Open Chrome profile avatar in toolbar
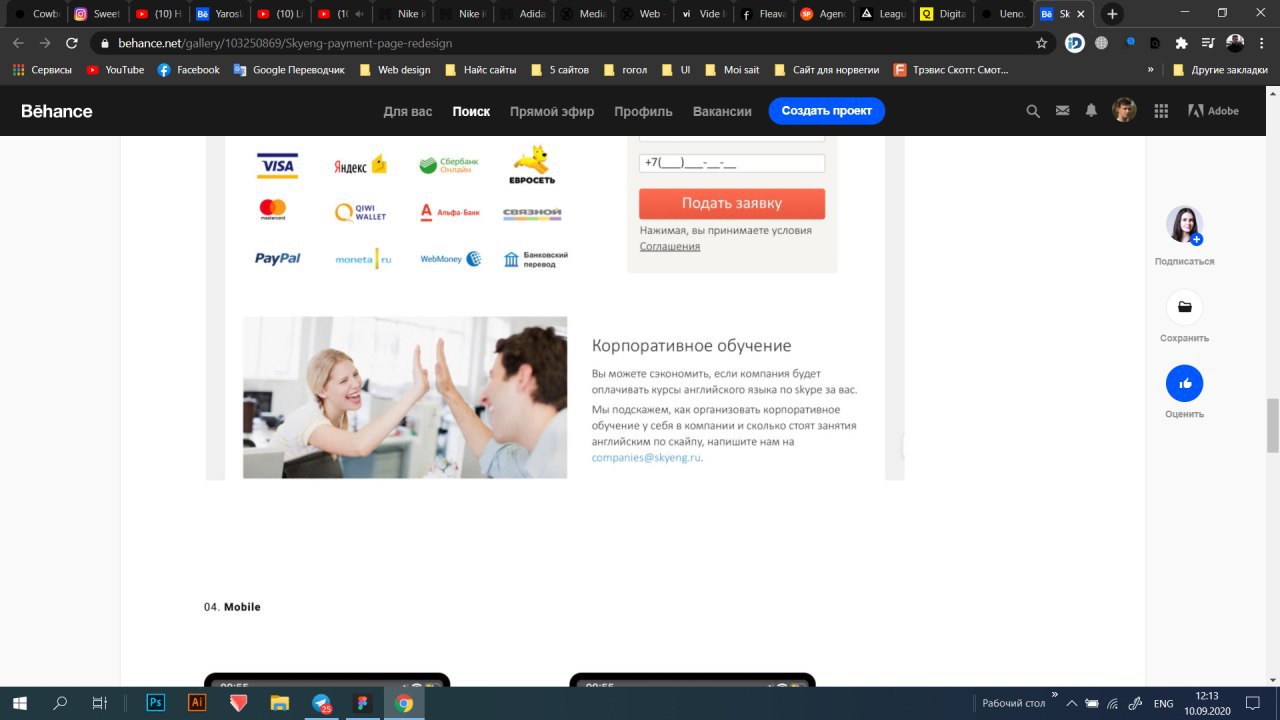Viewport: 1280px width, 720px height. [x=1235, y=43]
